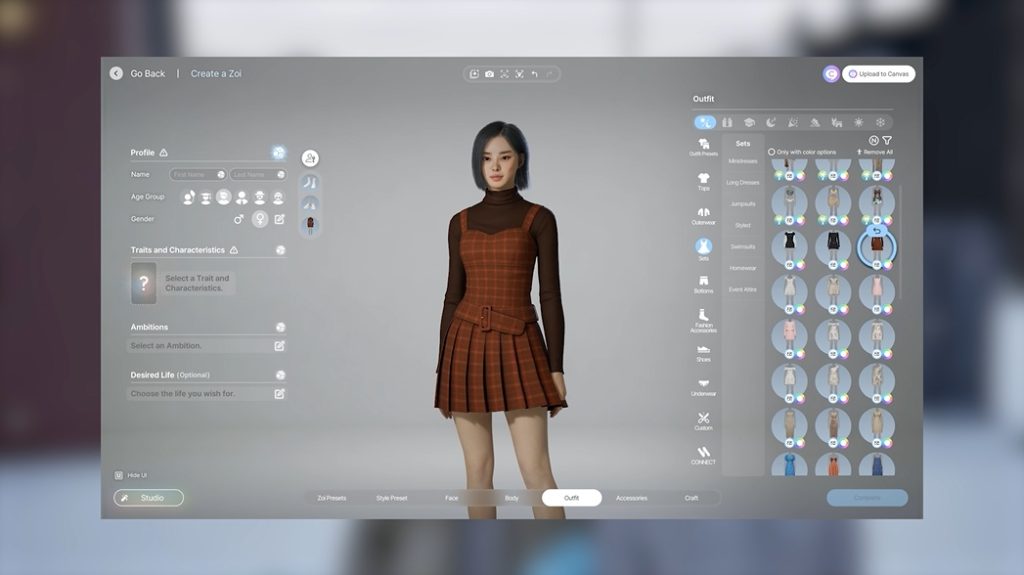Select the graduation cap outfit category
Image resolution: width=1024 pixels, height=575 pixels.
[x=749, y=122]
